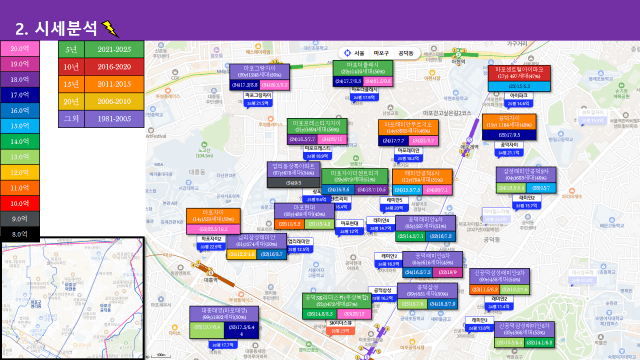Click the 애오개역 subway station marker
Viewport: 640px width, 360px height.
(x=469, y=140)
